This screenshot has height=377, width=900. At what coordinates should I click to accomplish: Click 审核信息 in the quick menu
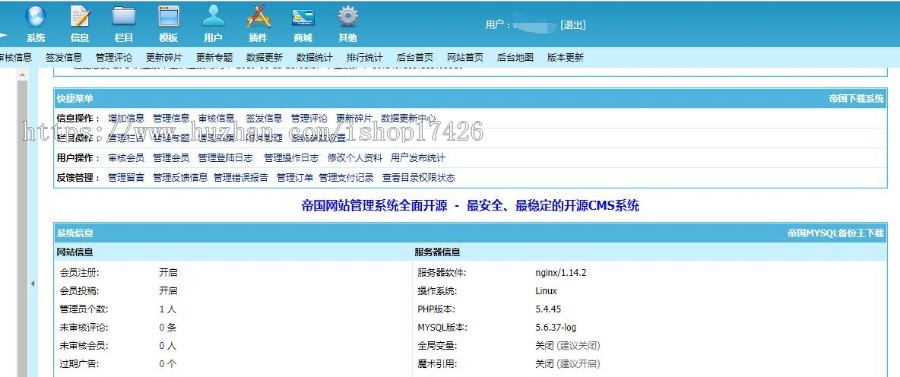216,118
